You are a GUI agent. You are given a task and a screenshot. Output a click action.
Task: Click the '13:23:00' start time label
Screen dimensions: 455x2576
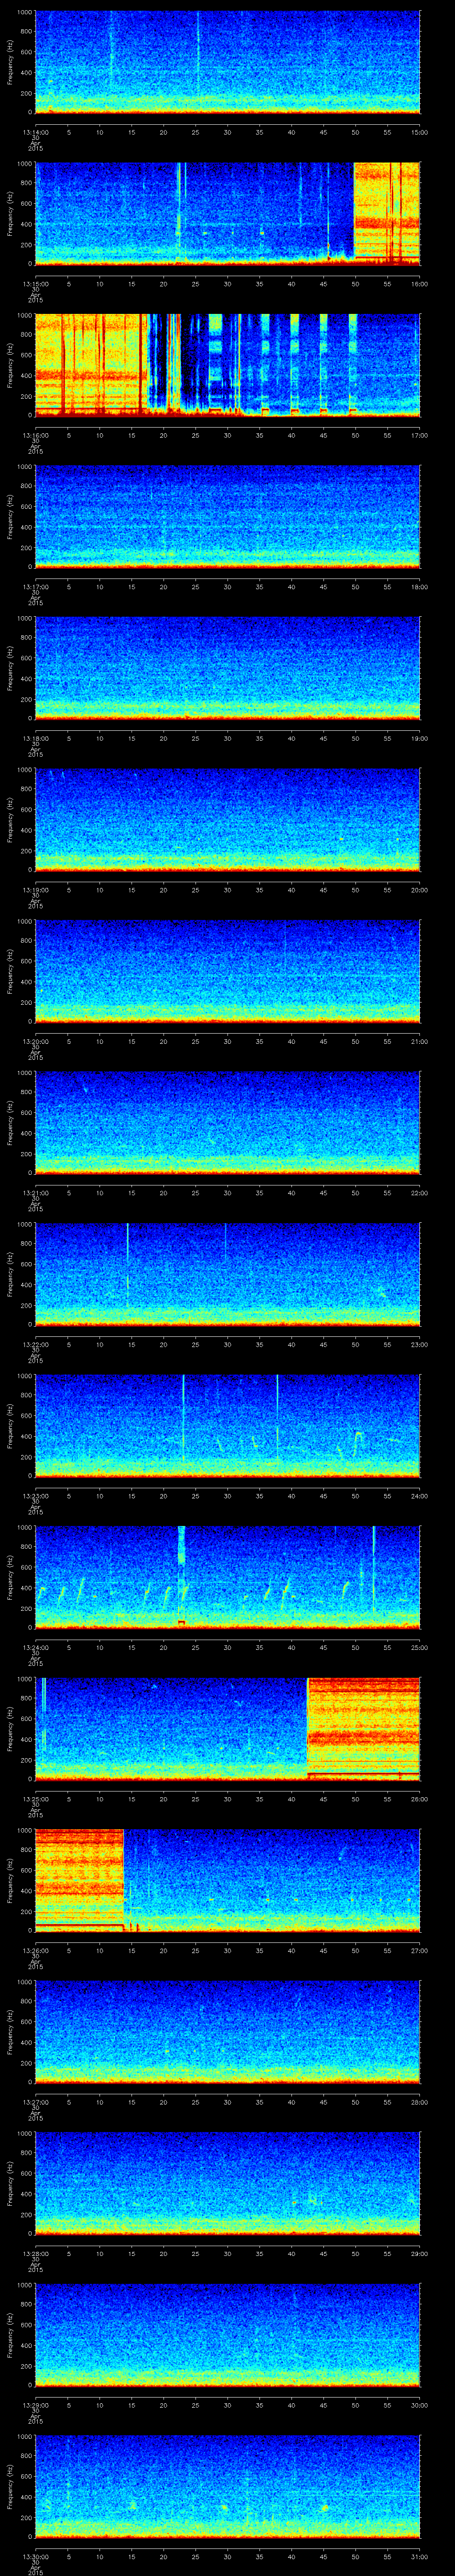tap(35, 1495)
